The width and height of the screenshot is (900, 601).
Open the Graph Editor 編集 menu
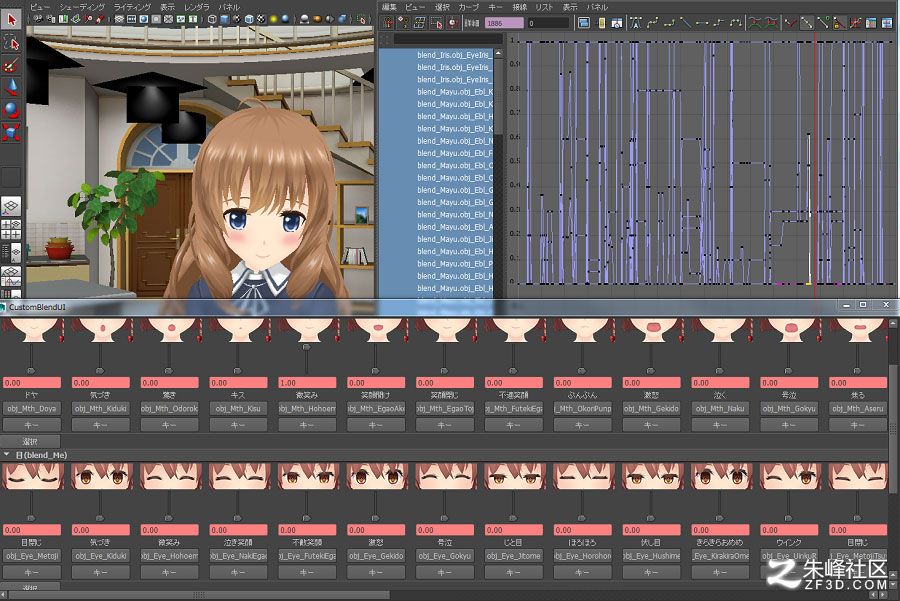pos(389,6)
